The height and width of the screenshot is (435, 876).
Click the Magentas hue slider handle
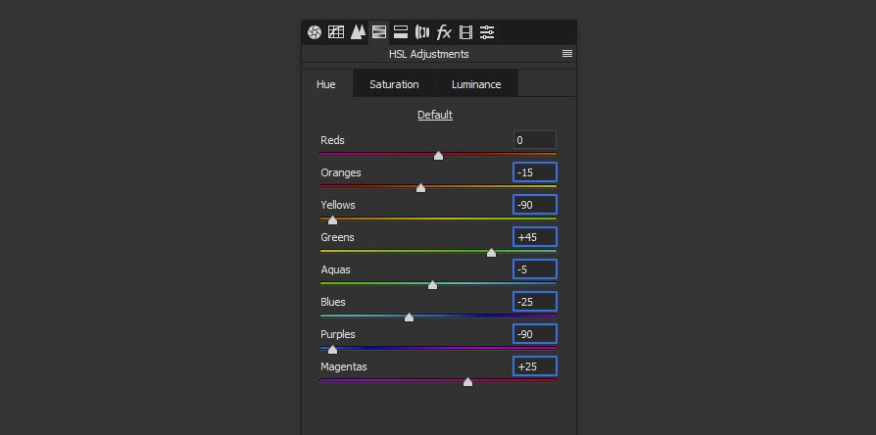pos(468,383)
